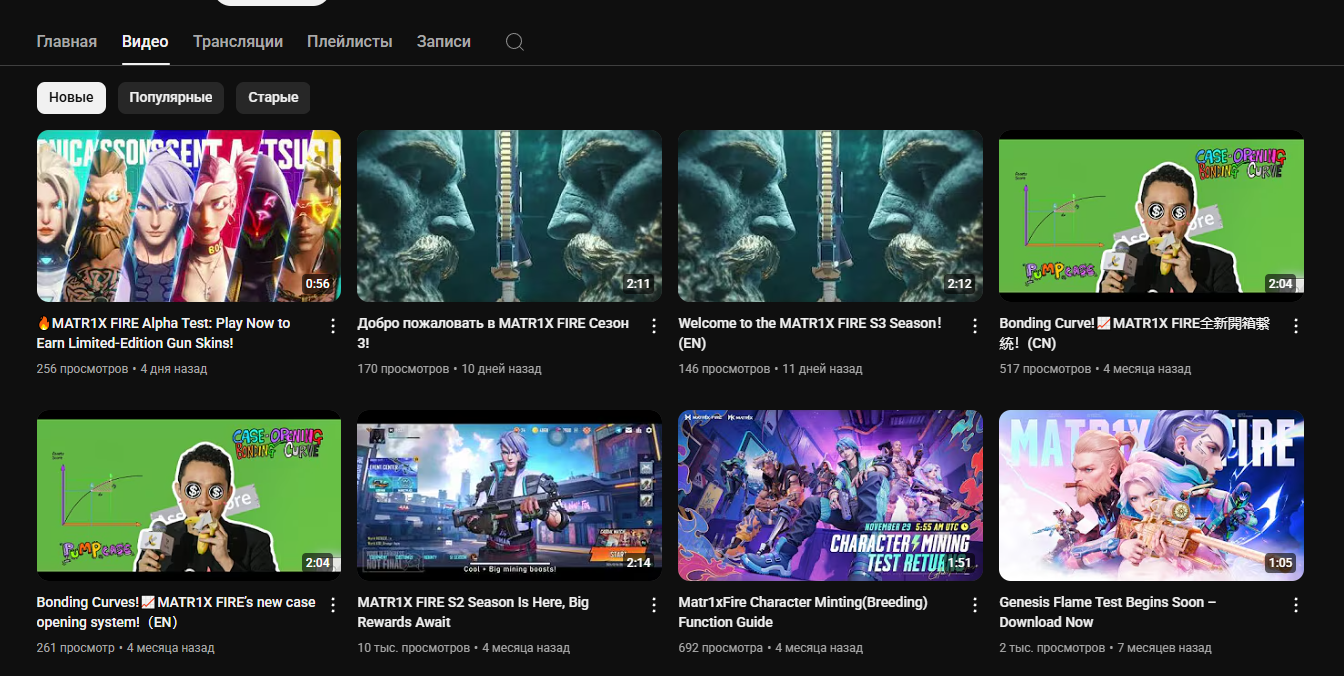Open options menu for Bonding Curve (CN) video
Image resolution: width=1344 pixels, height=676 pixels.
coord(1296,326)
